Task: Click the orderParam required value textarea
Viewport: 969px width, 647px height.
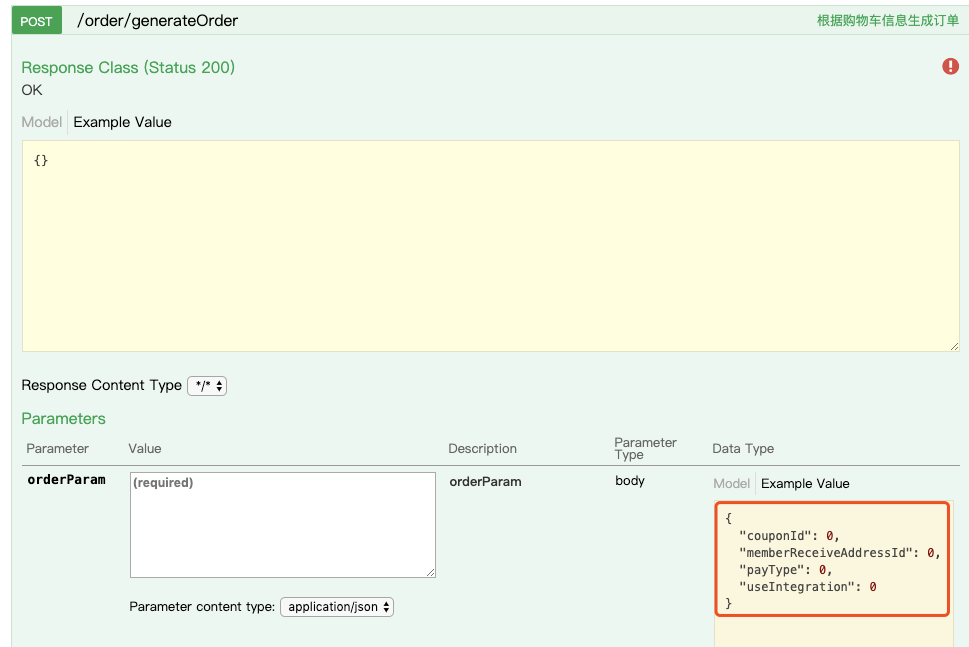Action: coord(282,525)
